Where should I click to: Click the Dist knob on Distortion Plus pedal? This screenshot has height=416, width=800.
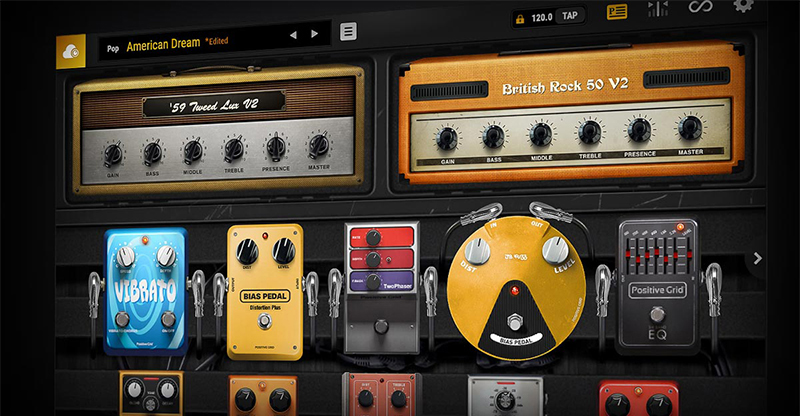(247, 252)
